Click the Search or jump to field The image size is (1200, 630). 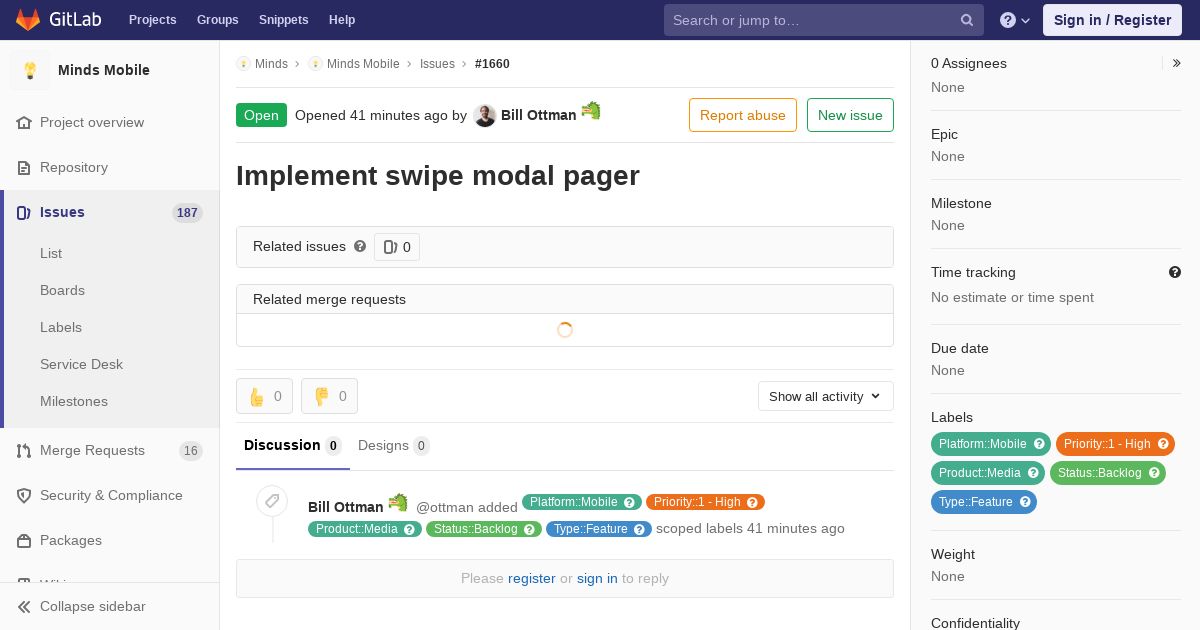[x=824, y=20]
